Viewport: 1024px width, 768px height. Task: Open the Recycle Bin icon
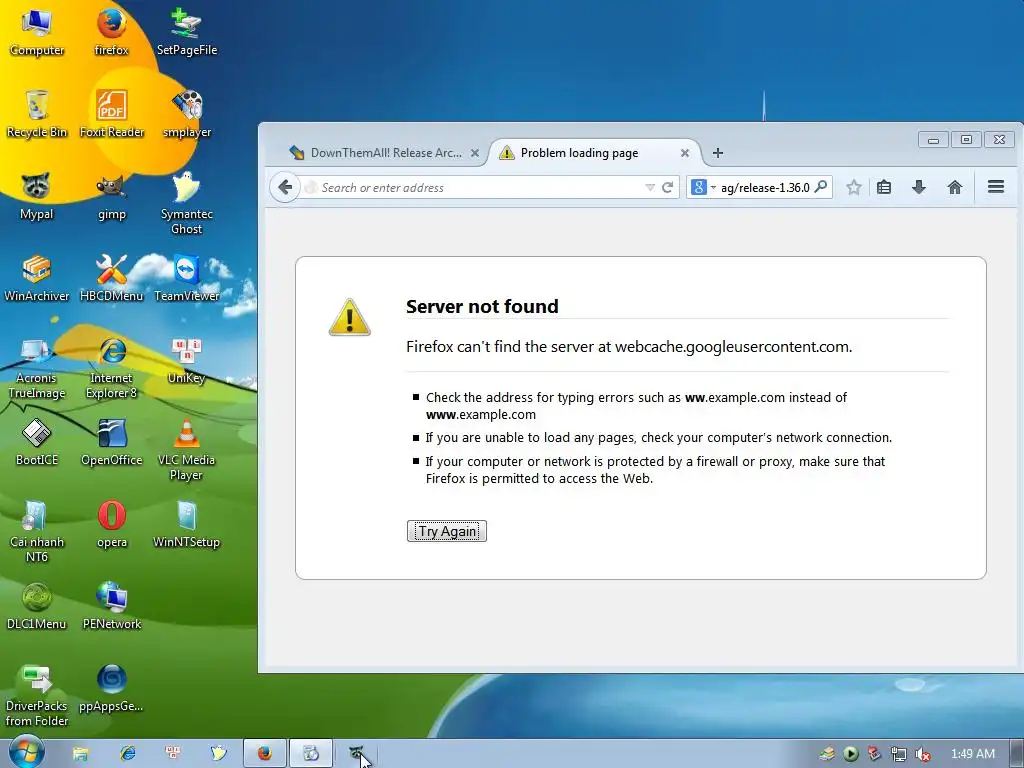pos(37,114)
